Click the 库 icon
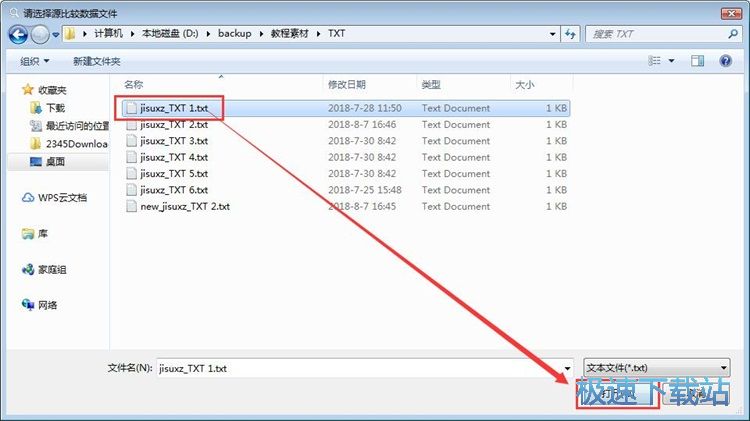 (x=28, y=233)
